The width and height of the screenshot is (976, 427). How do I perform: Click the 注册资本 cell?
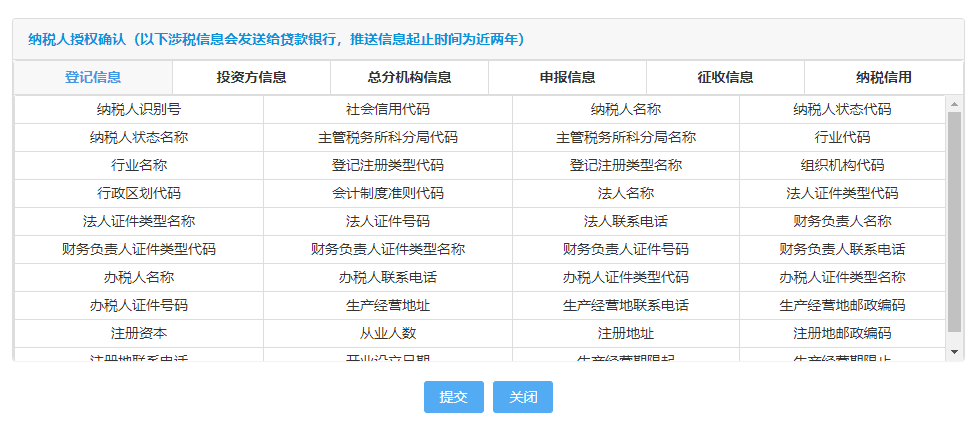pyautogui.click(x=139, y=334)
